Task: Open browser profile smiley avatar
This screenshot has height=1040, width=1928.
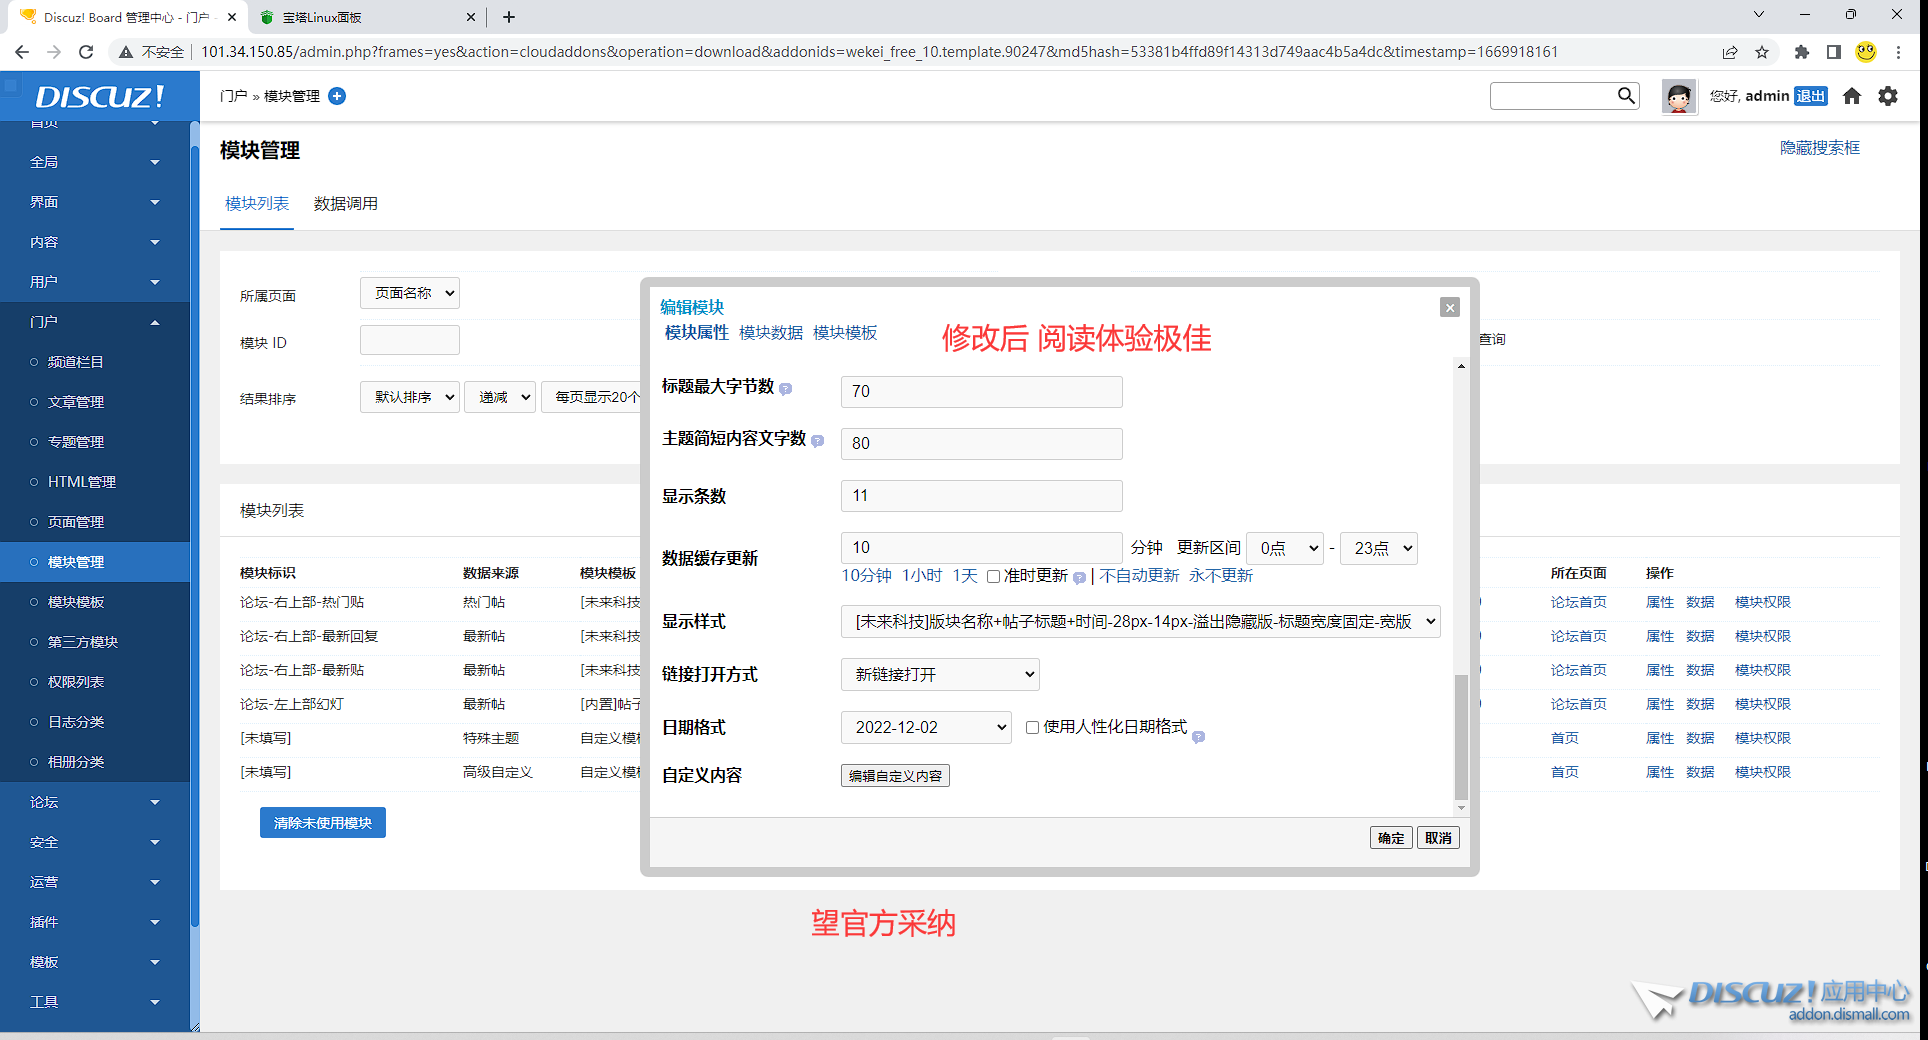Action: coord(1866,52)
